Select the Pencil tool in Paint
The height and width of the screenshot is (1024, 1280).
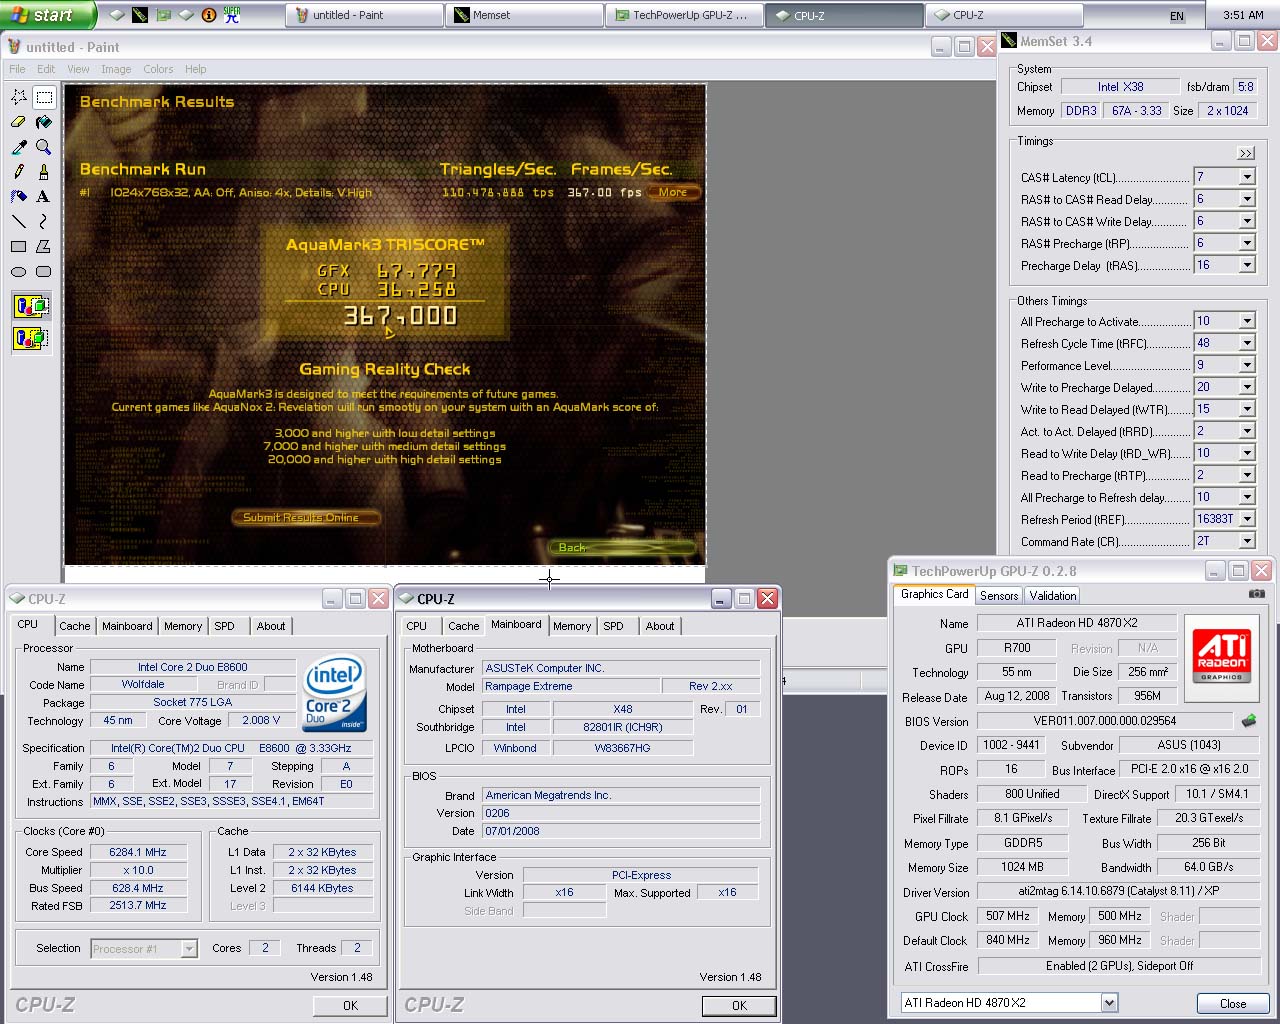pos(19,172)
